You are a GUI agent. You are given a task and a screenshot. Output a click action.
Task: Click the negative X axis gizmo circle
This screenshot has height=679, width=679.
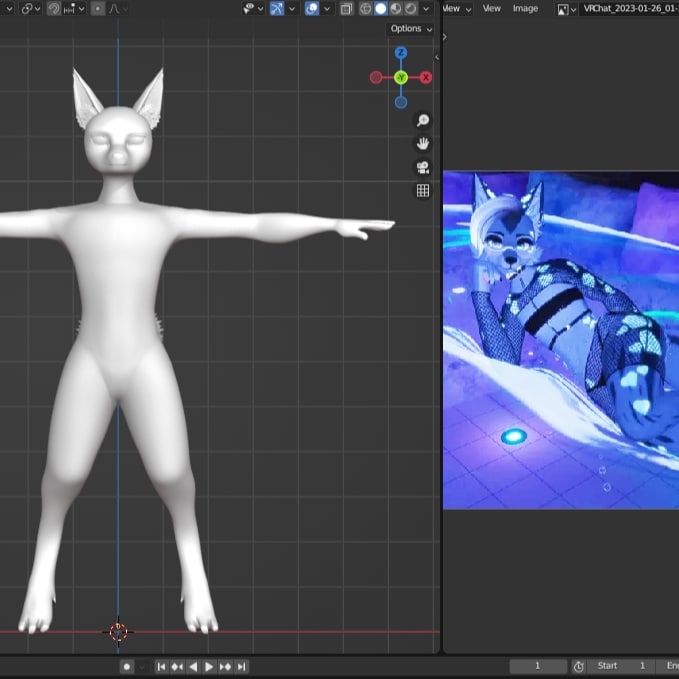(376, 78)
